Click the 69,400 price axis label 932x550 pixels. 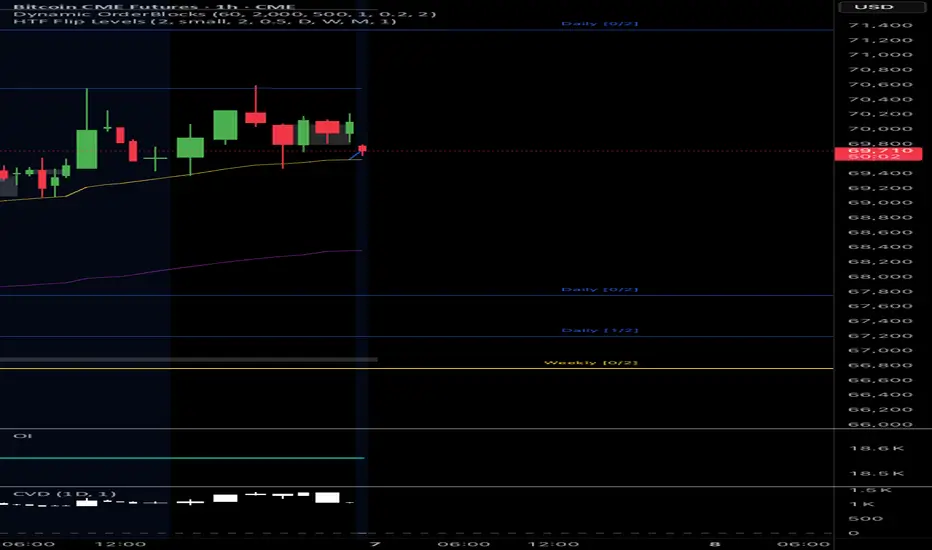(880, 173)
